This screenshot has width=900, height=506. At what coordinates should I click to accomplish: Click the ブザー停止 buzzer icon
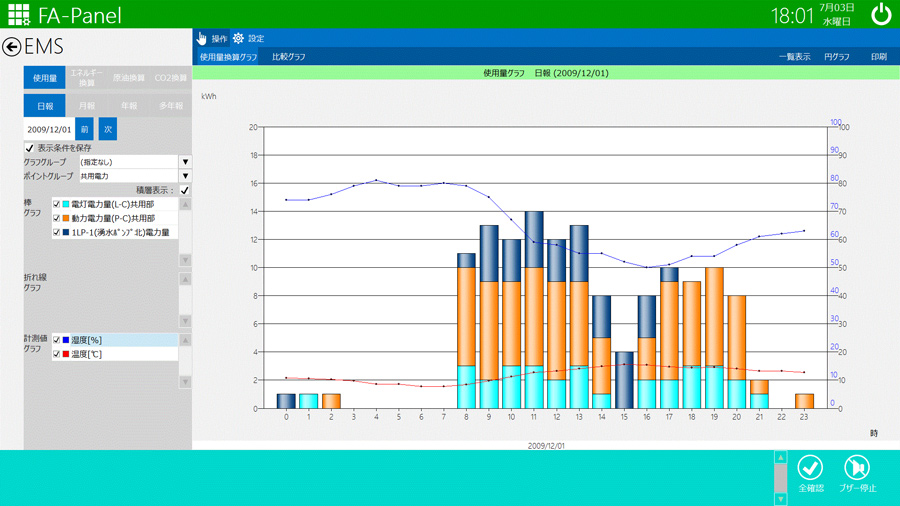(857, 468)
